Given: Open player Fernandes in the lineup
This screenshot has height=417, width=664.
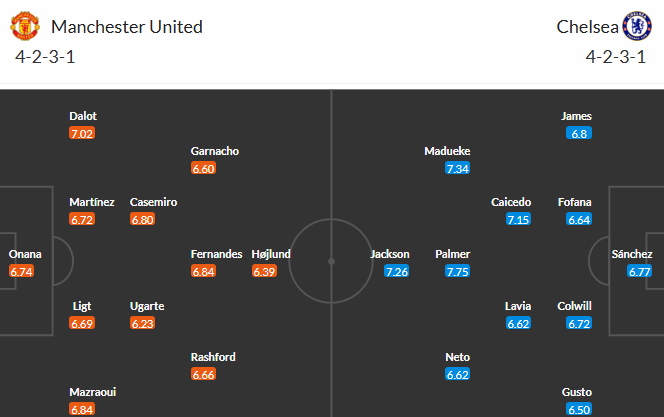Looking at the screenshot, I should 216,254.
